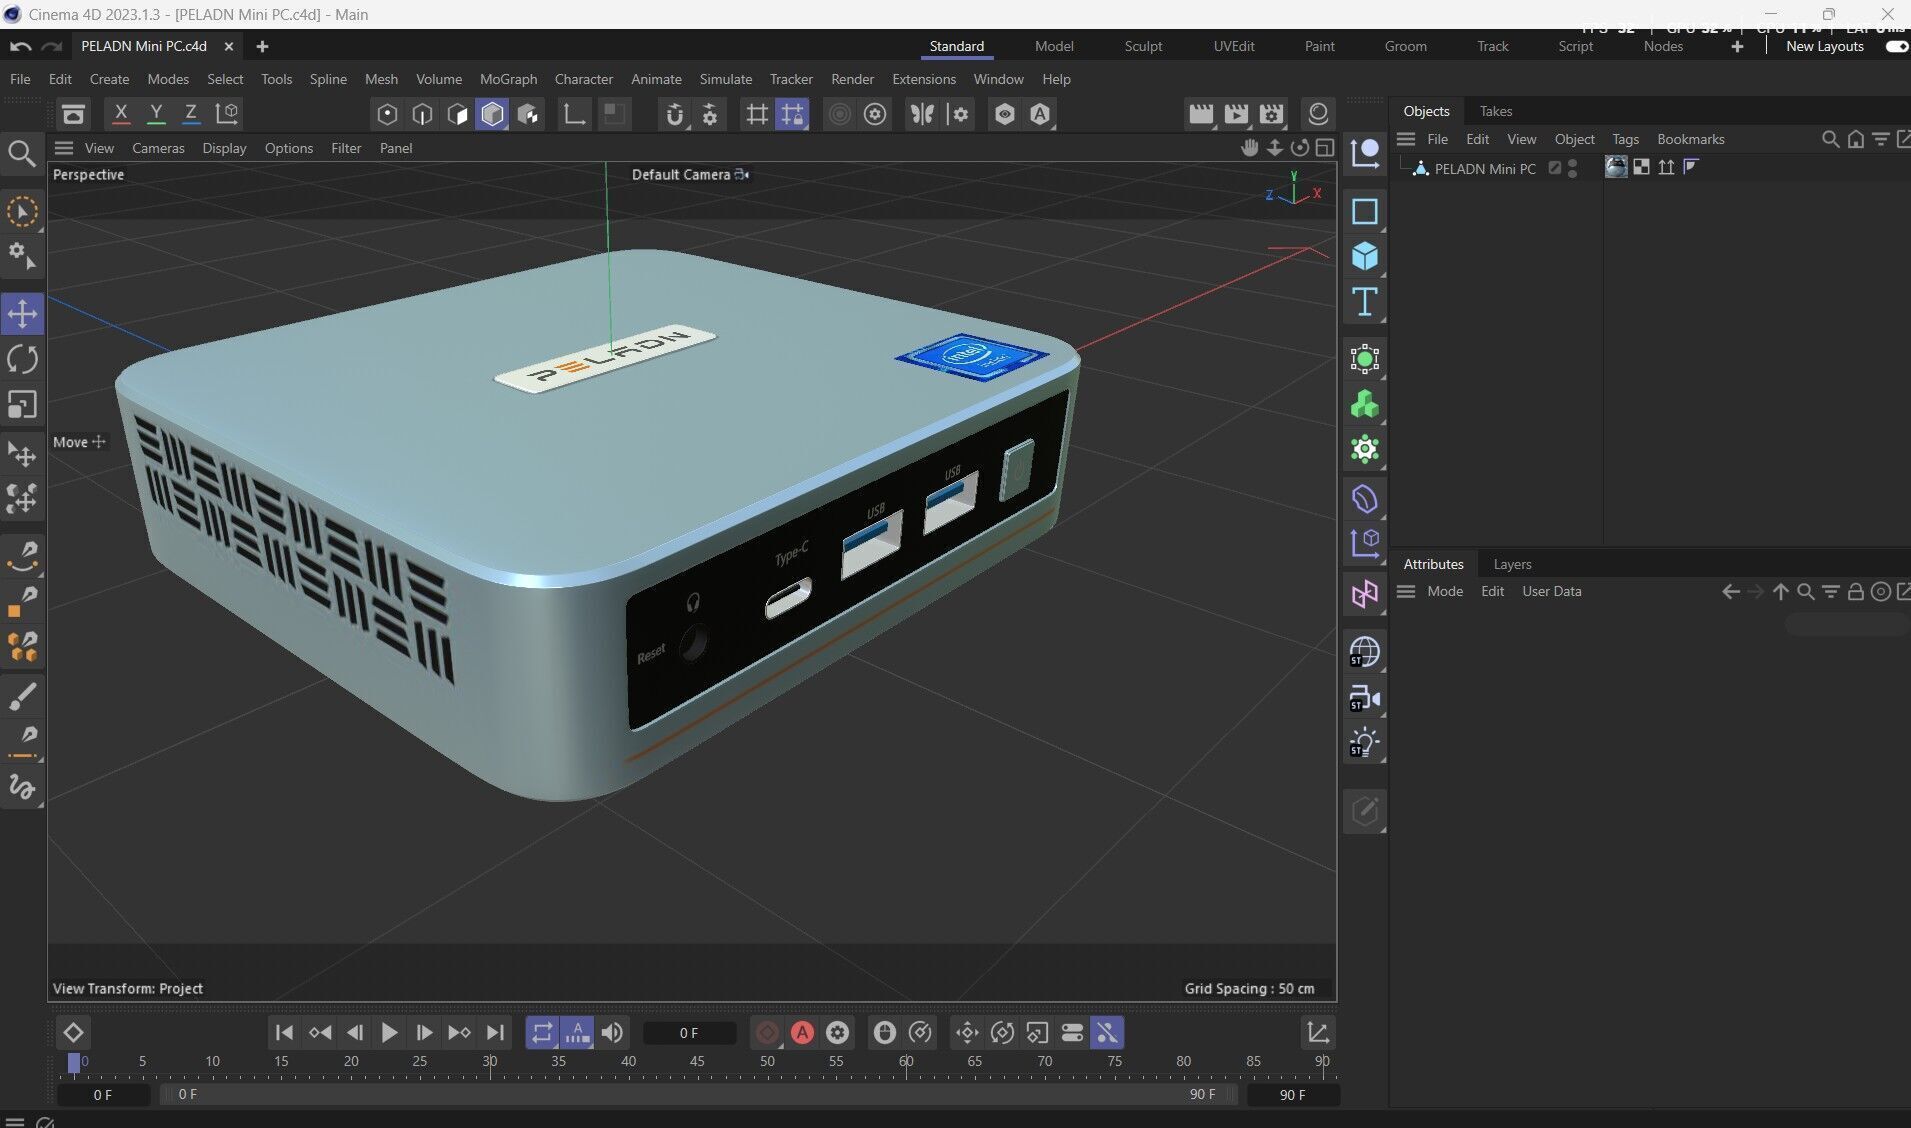Open the Attributes manager hamburger menu
The height and width of the screenshot is (1128, 1911).
[x=1406, y=592]
